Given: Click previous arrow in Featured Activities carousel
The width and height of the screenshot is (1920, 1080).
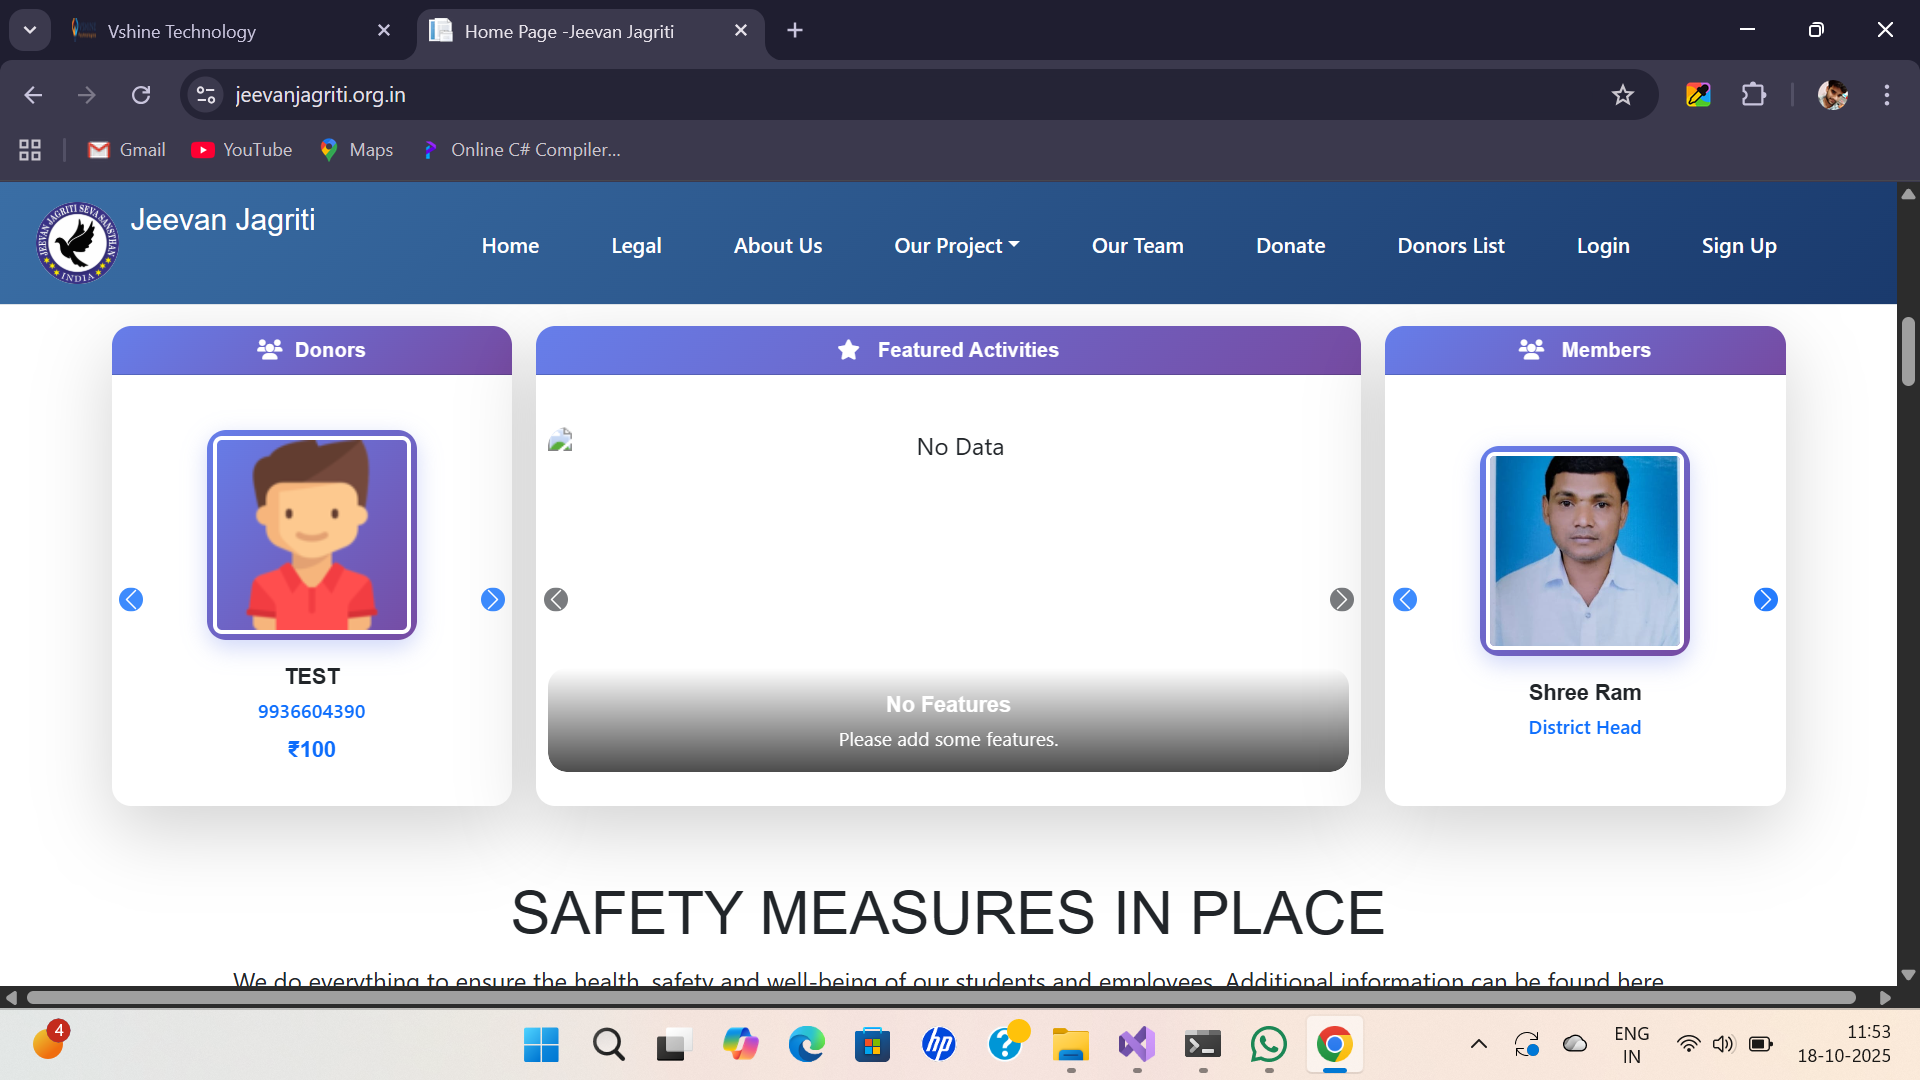Looking at the screenshot, I should [556, 599].
